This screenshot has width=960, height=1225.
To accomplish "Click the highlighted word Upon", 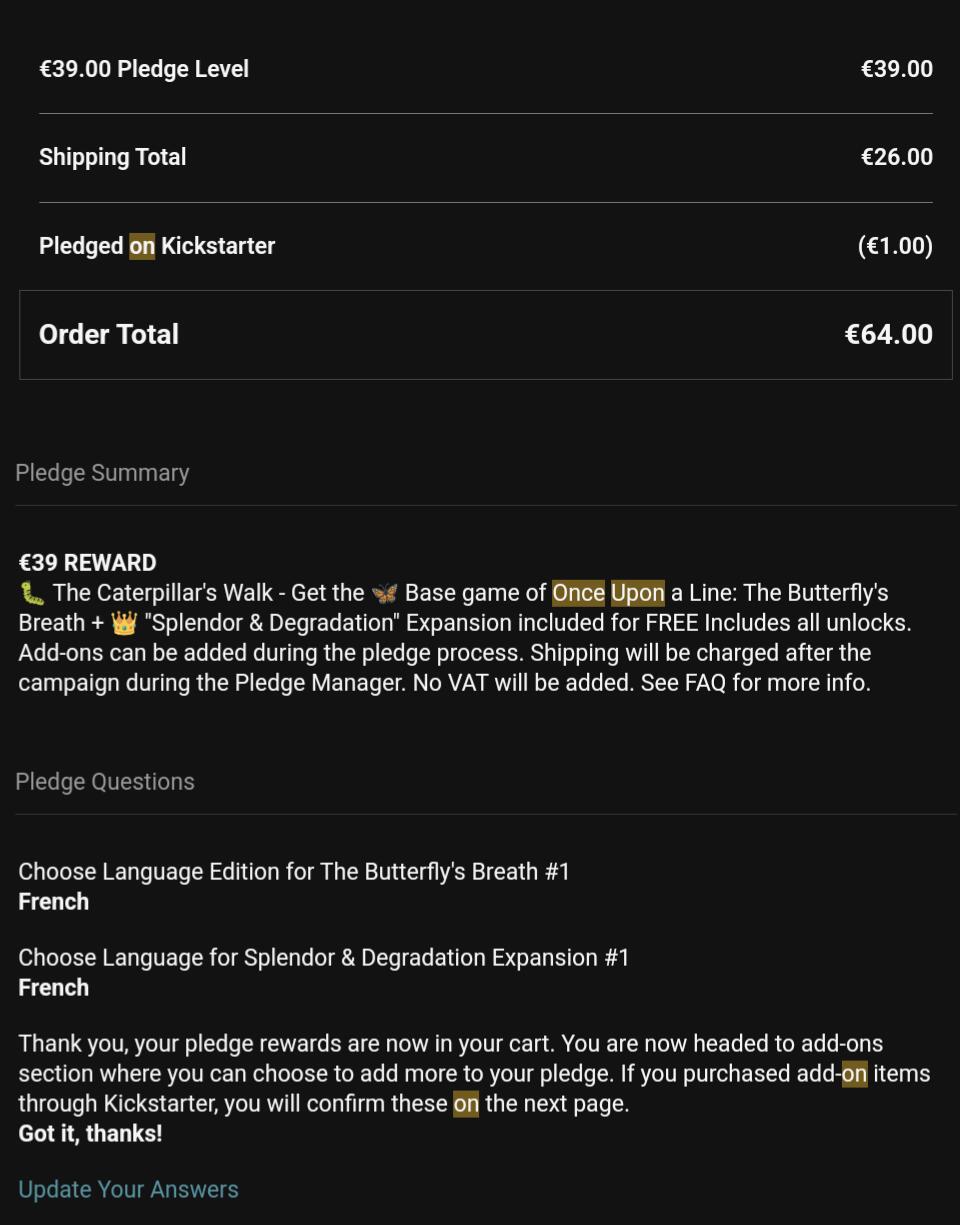I will [638, 593].
